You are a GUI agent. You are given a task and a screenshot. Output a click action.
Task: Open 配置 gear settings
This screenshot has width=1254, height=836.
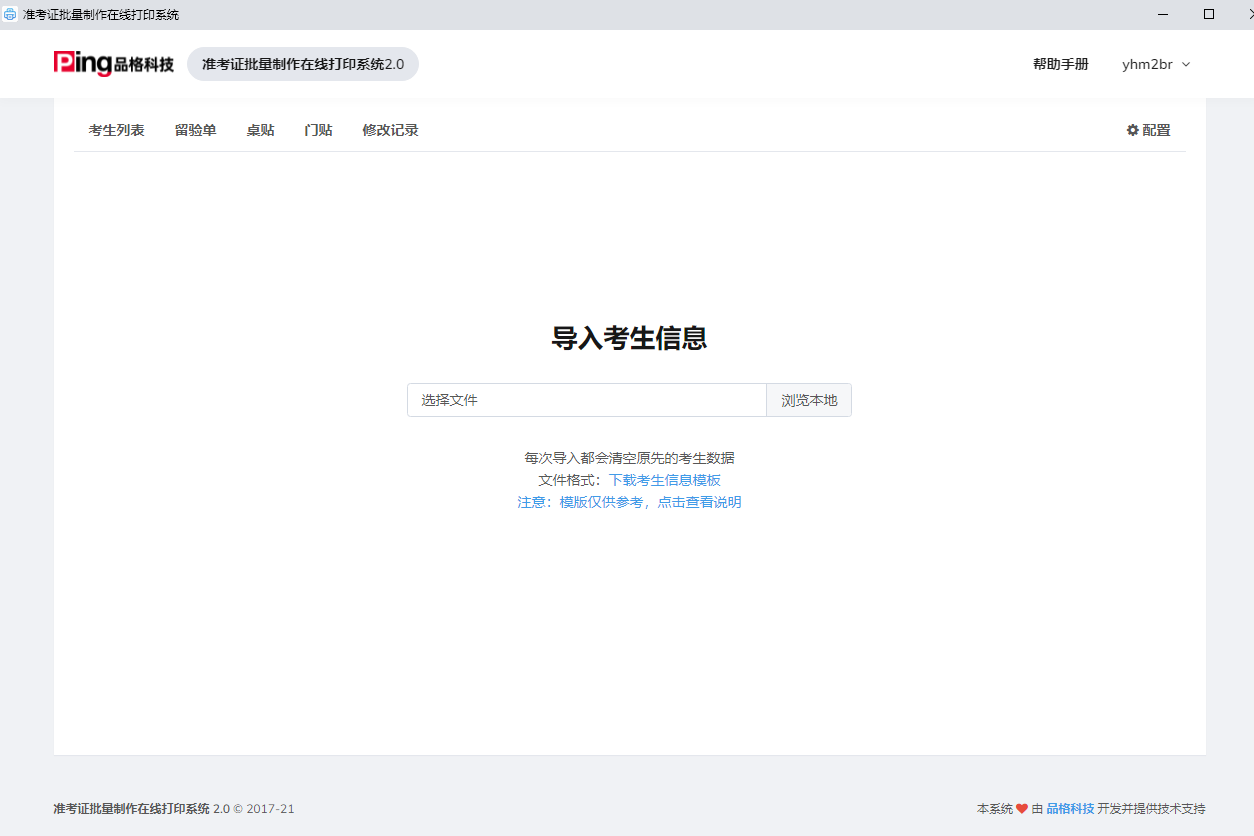(x=1148, y=130)
